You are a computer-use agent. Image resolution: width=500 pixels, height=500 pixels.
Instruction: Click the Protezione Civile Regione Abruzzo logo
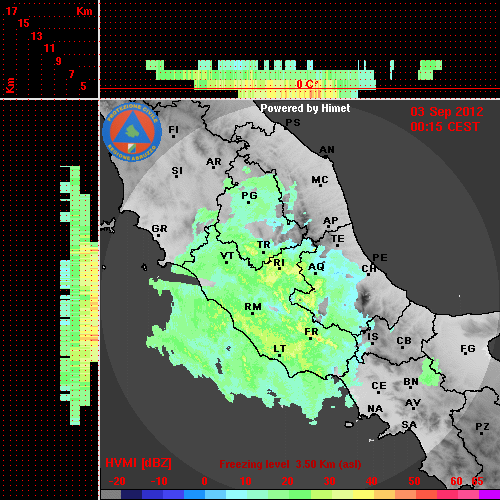[132, 132]
